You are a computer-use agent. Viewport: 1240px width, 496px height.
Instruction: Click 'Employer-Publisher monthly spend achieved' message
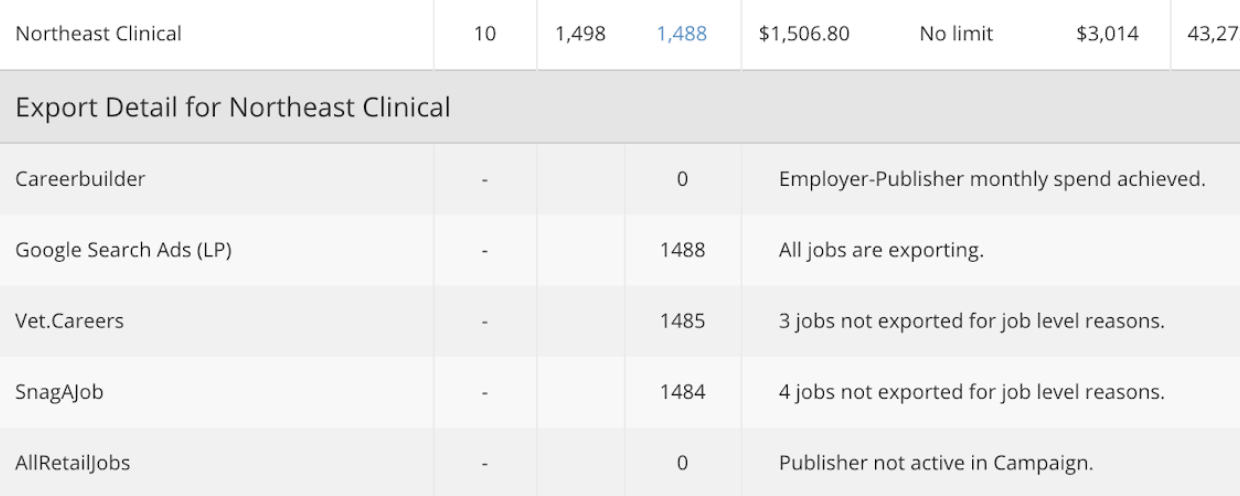pyautogui.click(x=992, y=180)
